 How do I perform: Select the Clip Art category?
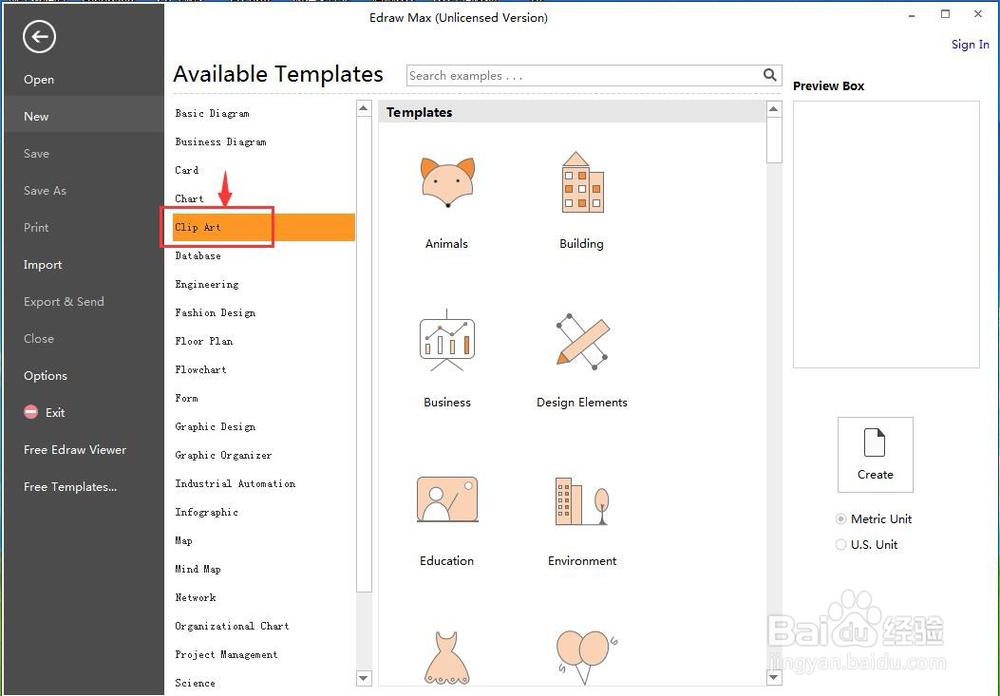[x=263, y=227]
